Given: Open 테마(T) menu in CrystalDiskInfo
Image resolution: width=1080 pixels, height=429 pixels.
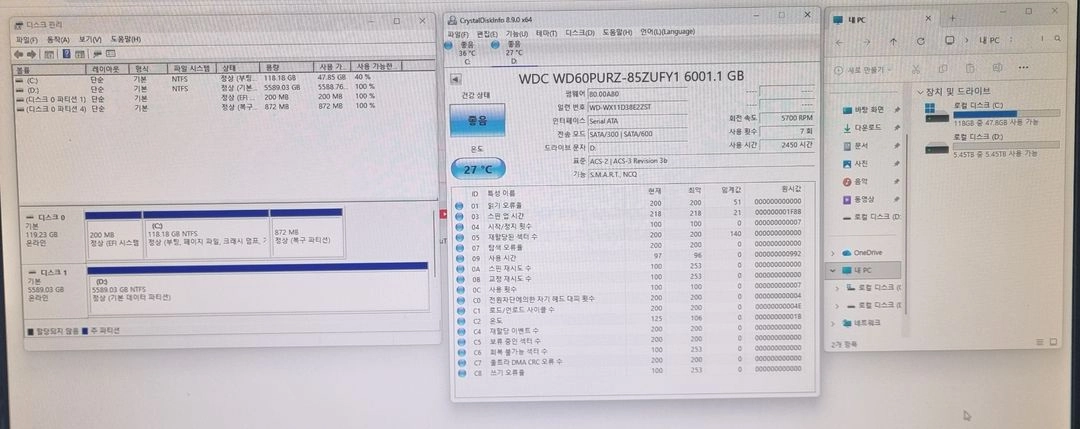Looking at the screenshot, I should tap(546, 32).
